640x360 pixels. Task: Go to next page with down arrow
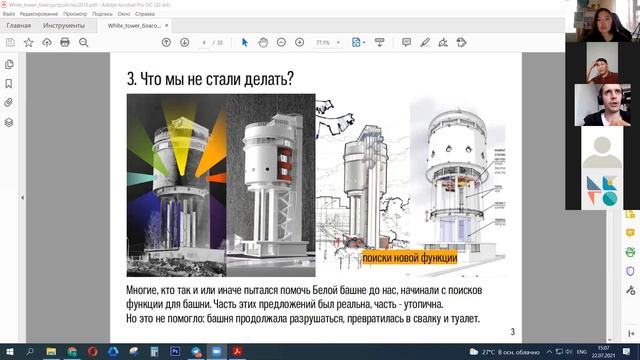pyautogui.click(x=184, y=42)
